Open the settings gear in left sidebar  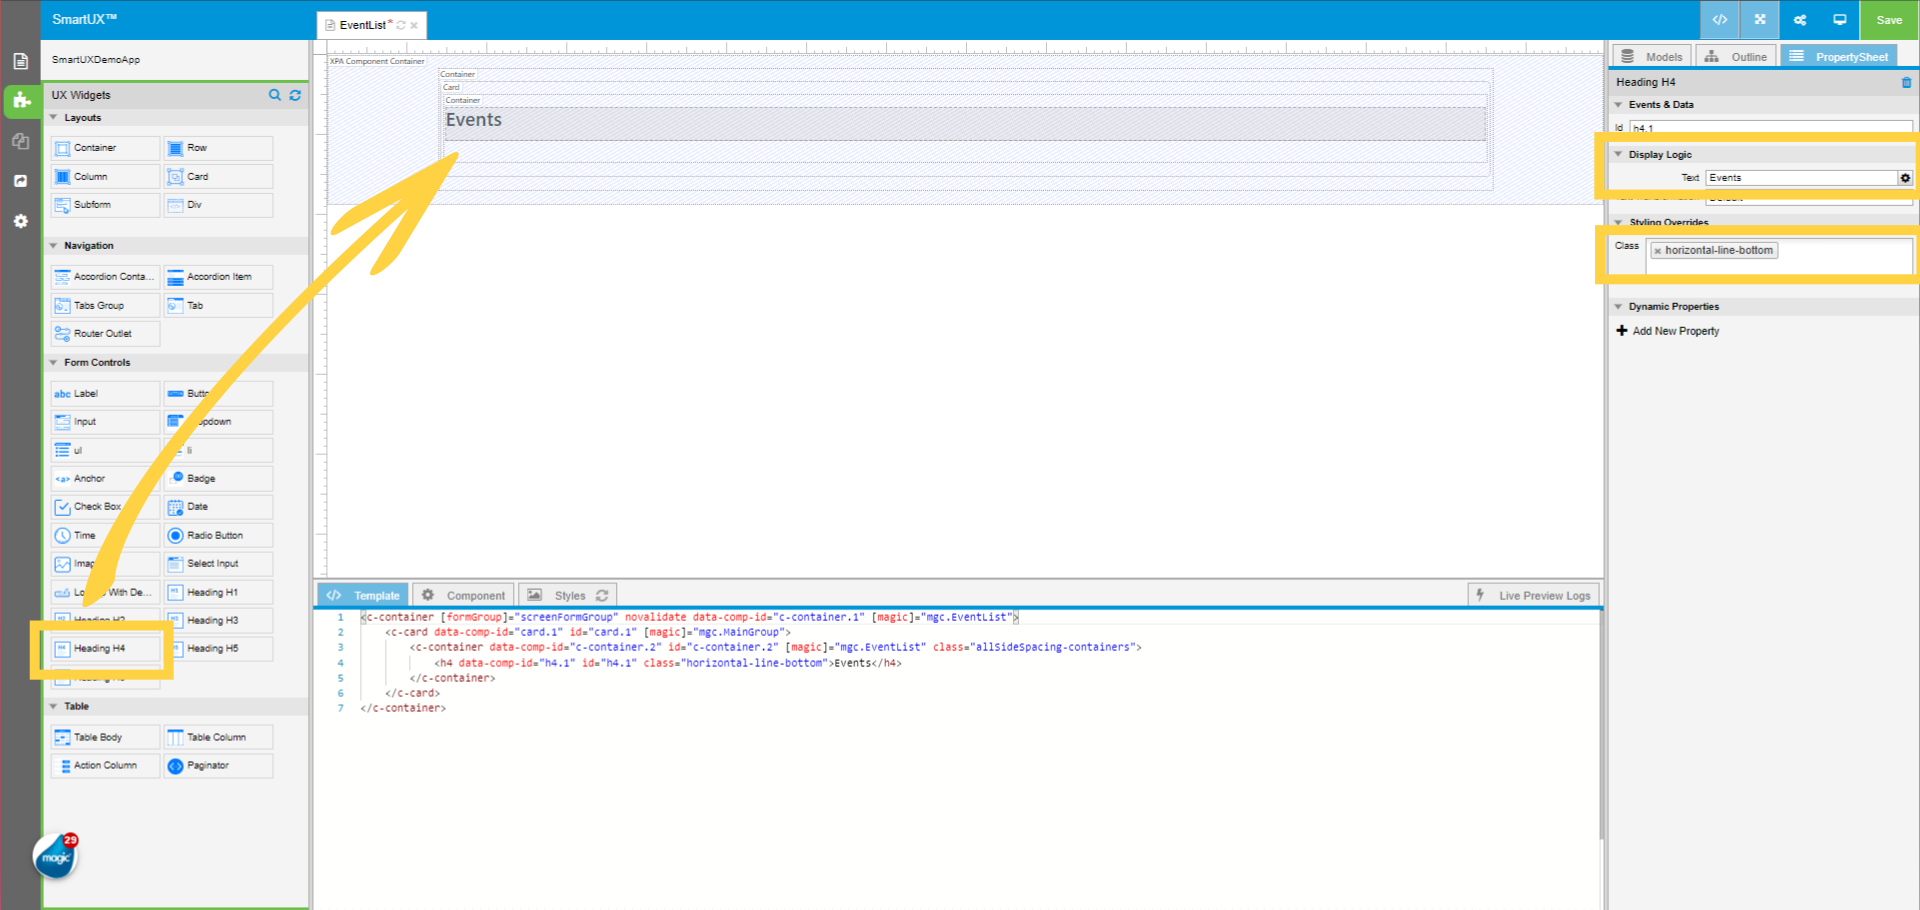pyautogui.click(x=20, y=221)
